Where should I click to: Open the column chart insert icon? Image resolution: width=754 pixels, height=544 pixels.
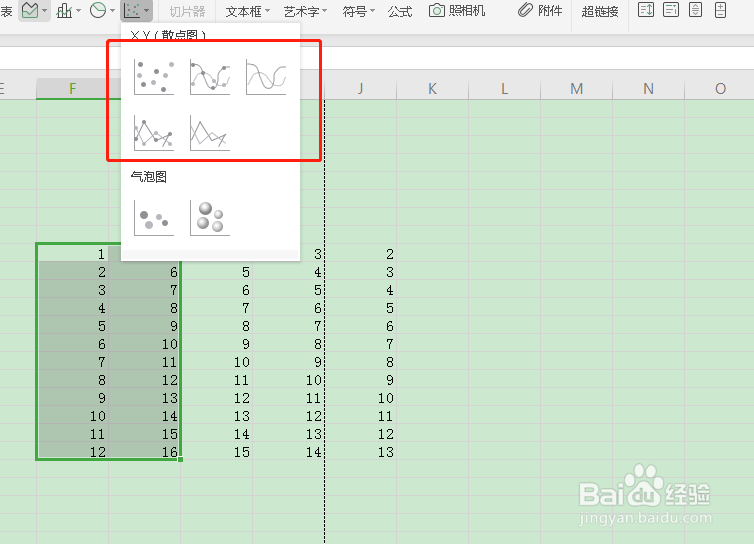pos(64,10)
